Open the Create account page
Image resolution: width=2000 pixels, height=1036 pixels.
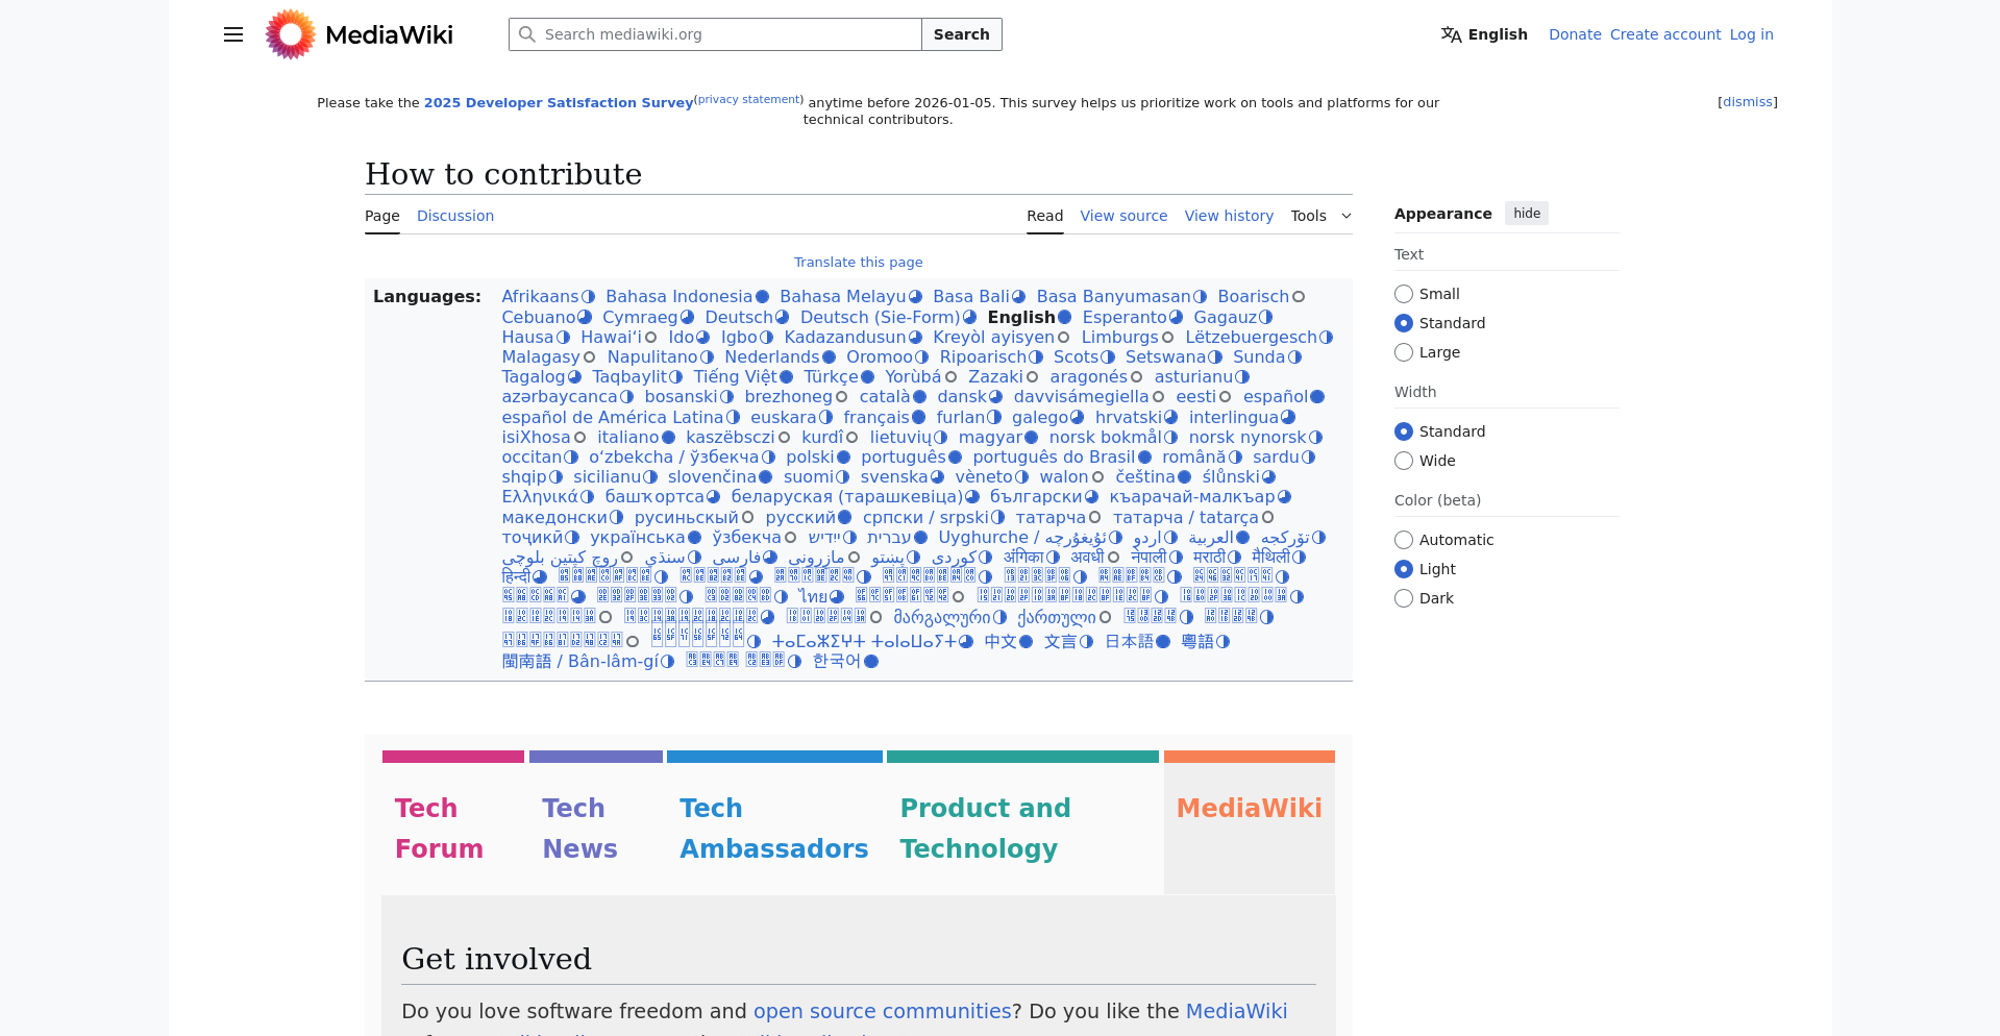click(1665, 34)
